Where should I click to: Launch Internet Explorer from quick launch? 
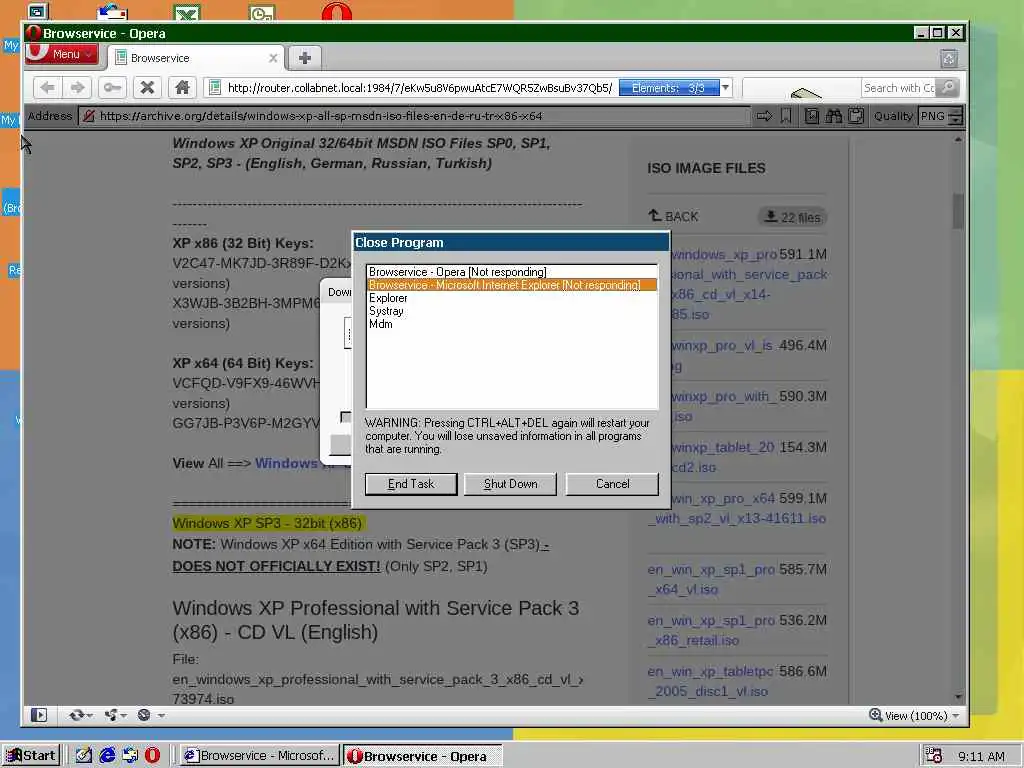[107, 756]
